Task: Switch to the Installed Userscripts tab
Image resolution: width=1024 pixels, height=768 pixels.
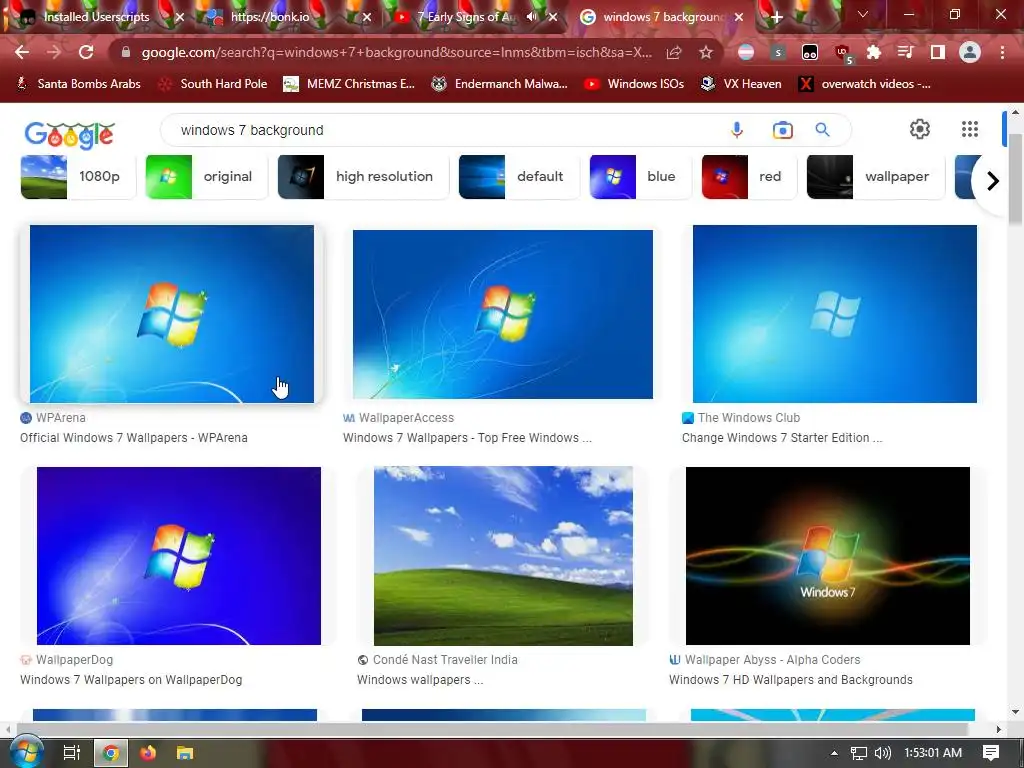Action: (98, 17)
